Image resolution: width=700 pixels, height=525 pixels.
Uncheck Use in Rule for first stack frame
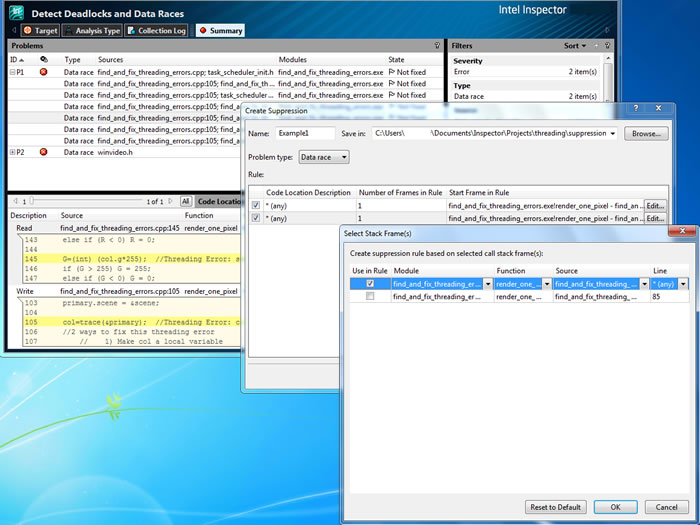click(370, 284)
